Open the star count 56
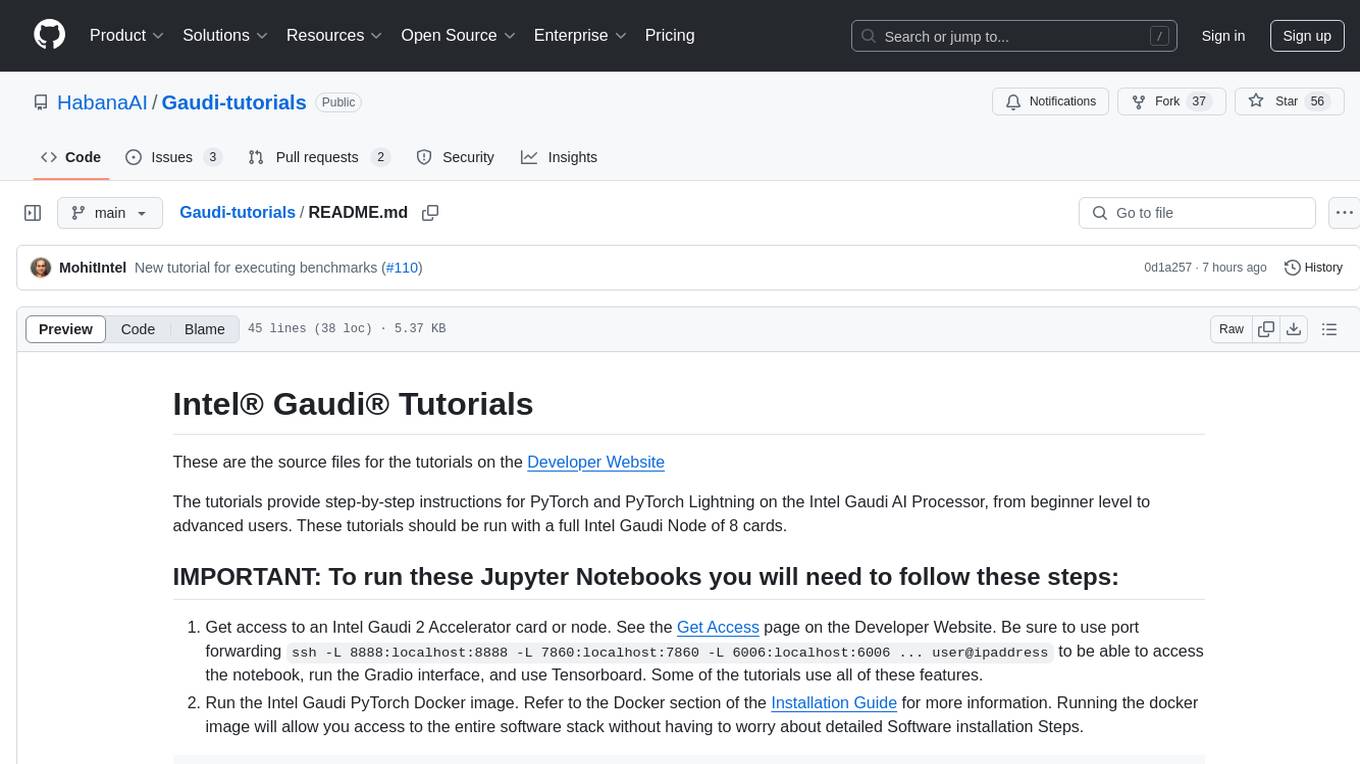This screenshot has width=1360, height=764. (x=1318, y=101)
